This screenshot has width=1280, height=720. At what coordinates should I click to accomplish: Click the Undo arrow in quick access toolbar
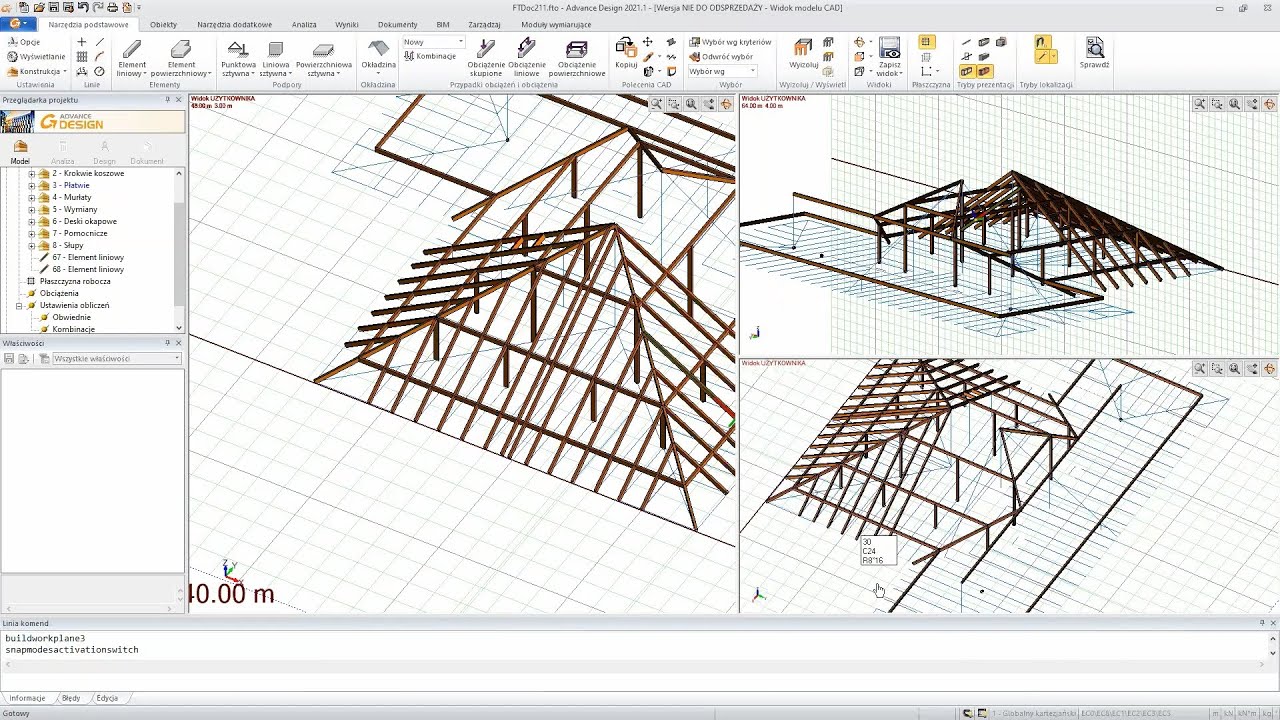click(83, 7)
